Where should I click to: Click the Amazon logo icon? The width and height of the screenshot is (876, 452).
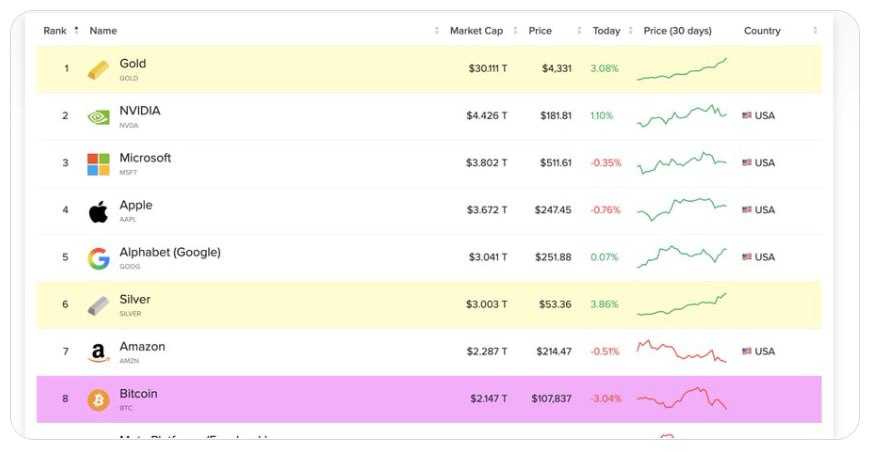click(x=98, y=353)
